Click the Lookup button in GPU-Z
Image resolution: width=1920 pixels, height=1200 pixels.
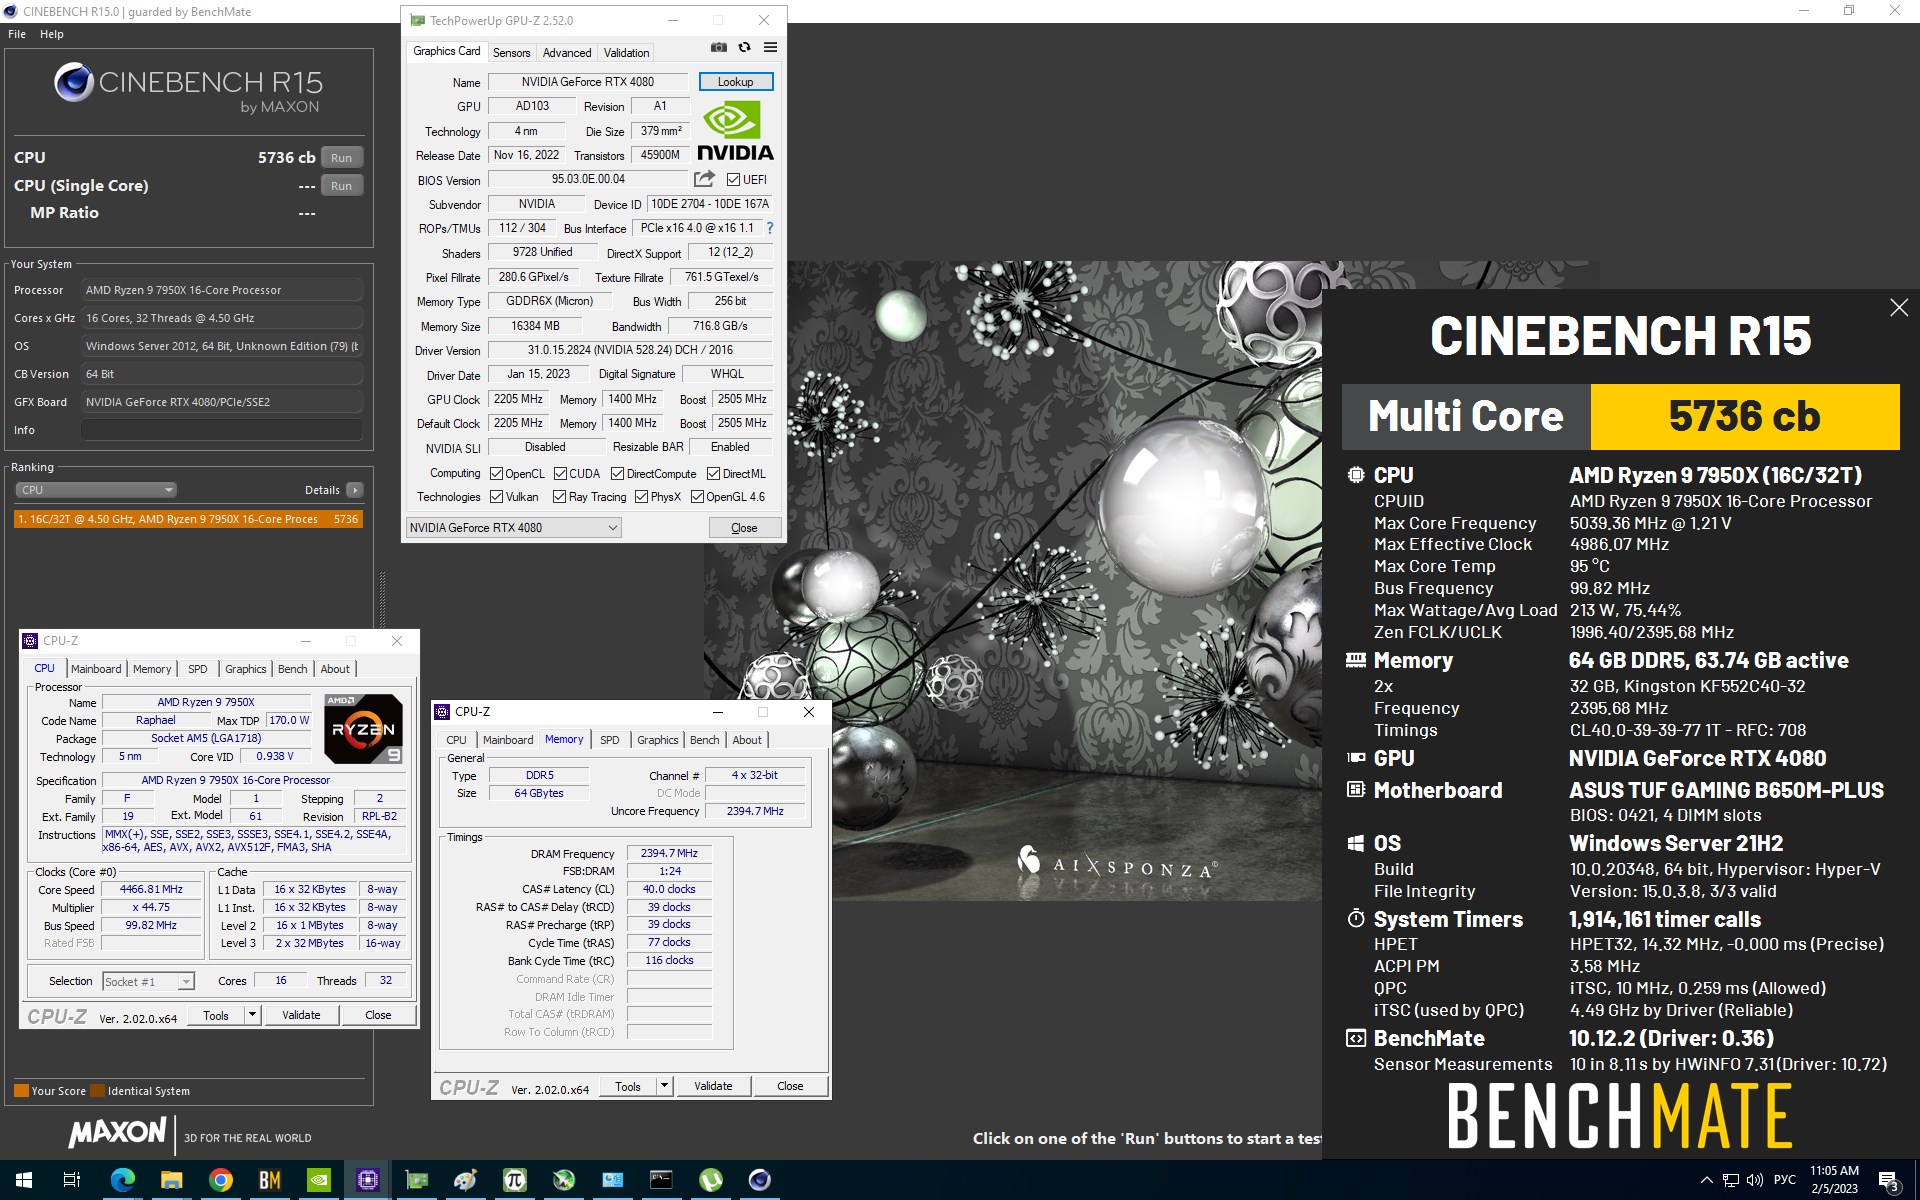tap(735, 82)
